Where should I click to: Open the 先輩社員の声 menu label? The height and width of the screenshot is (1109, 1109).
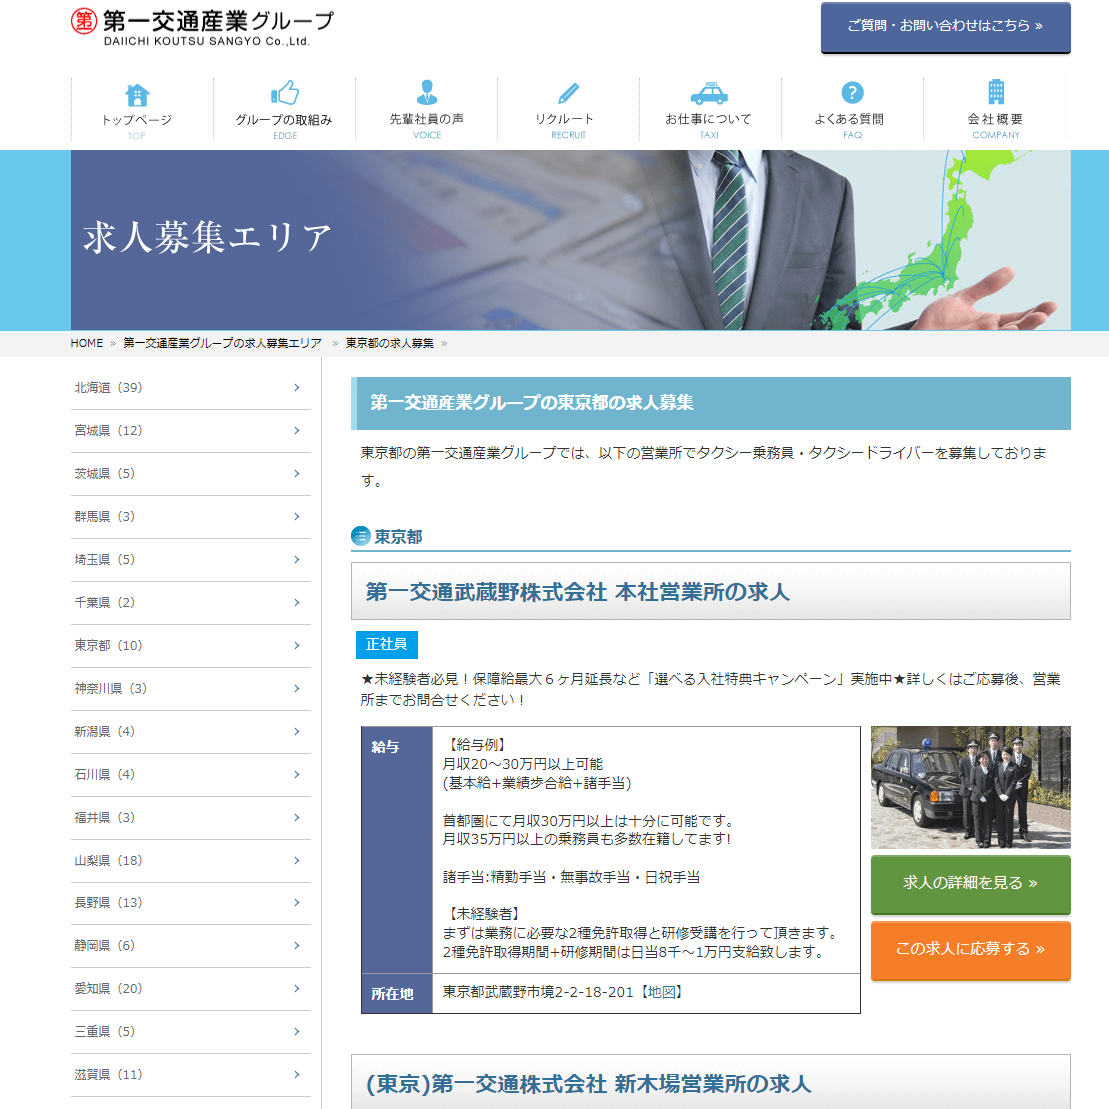(426, 119)
